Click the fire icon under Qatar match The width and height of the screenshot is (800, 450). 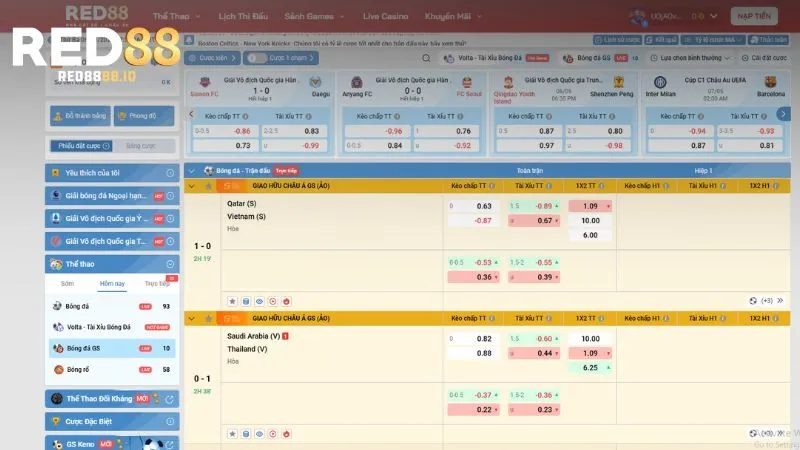[x=286, y=302]
